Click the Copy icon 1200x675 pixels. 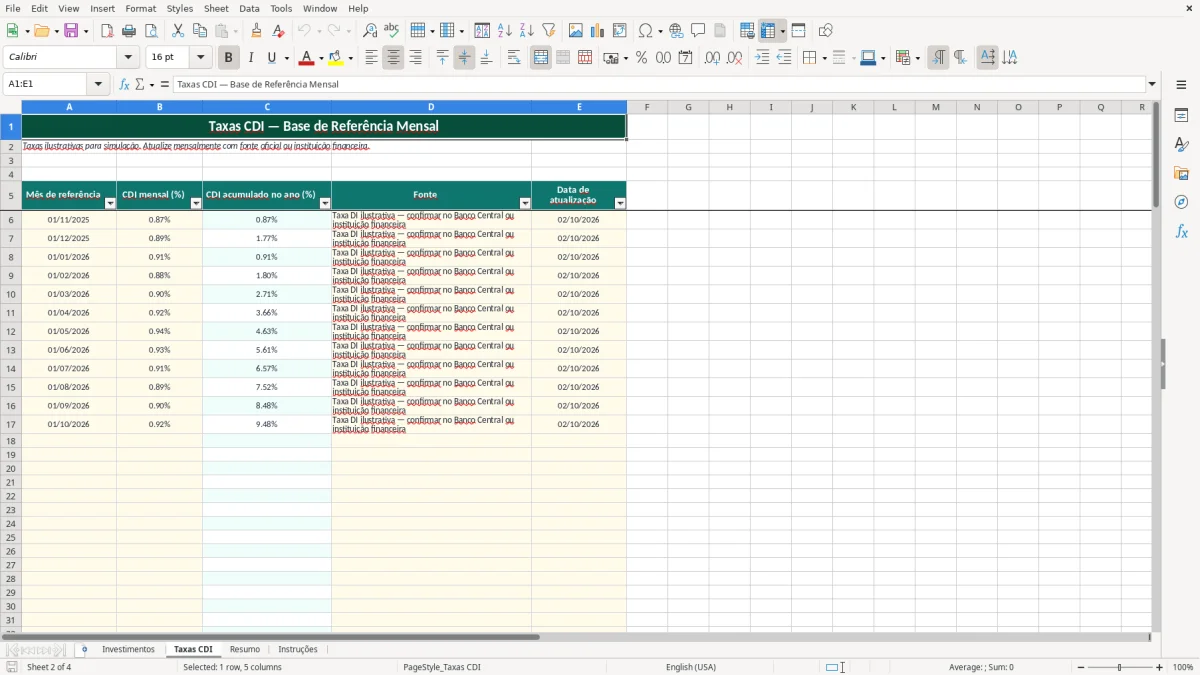[x=199, y=31]
